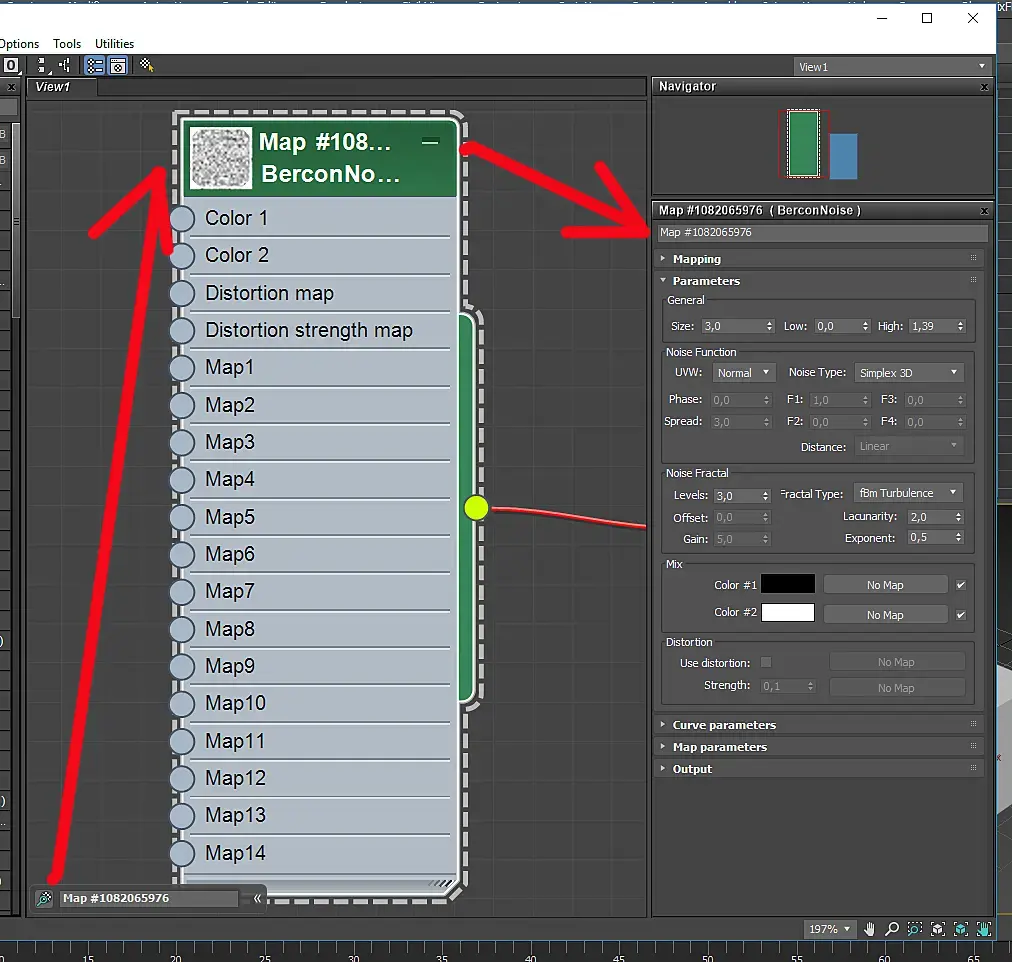Click the node name field at bottom-left
This screenshot has width=1012, height=962.
coord(149,898)
